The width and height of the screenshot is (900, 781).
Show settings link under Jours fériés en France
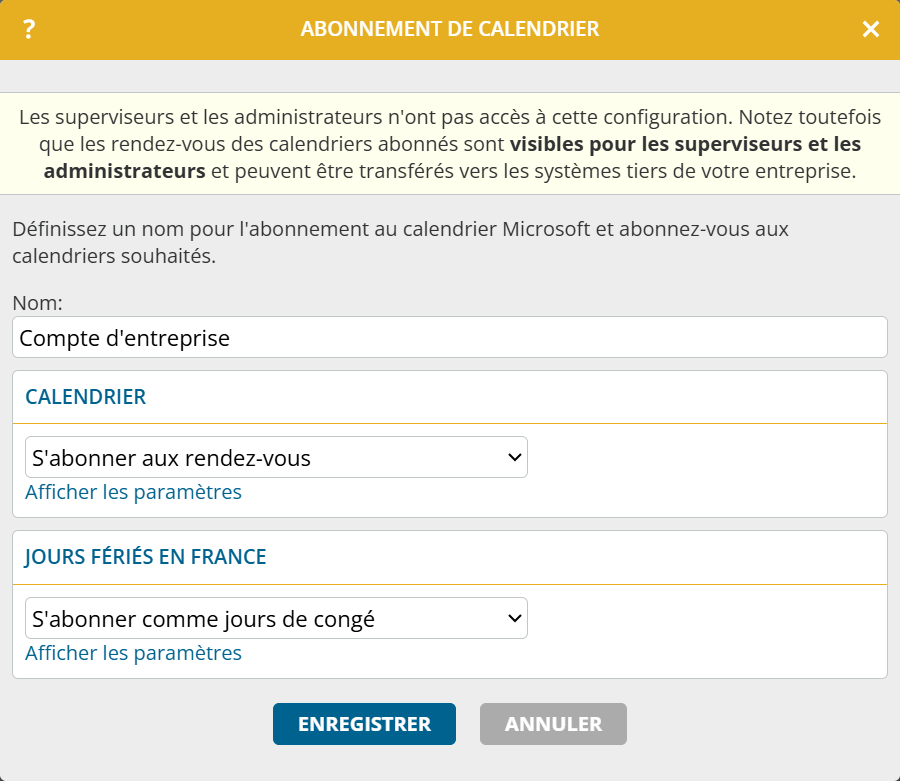pos(133,653)
